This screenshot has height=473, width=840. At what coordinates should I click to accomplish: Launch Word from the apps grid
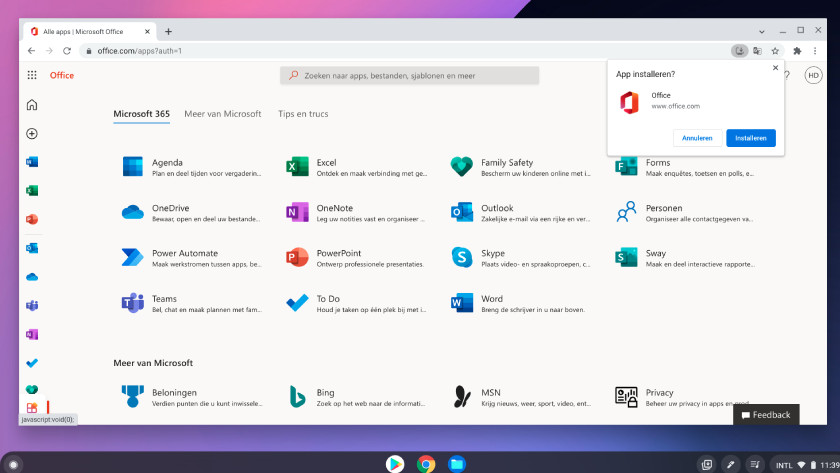(520, 303)
